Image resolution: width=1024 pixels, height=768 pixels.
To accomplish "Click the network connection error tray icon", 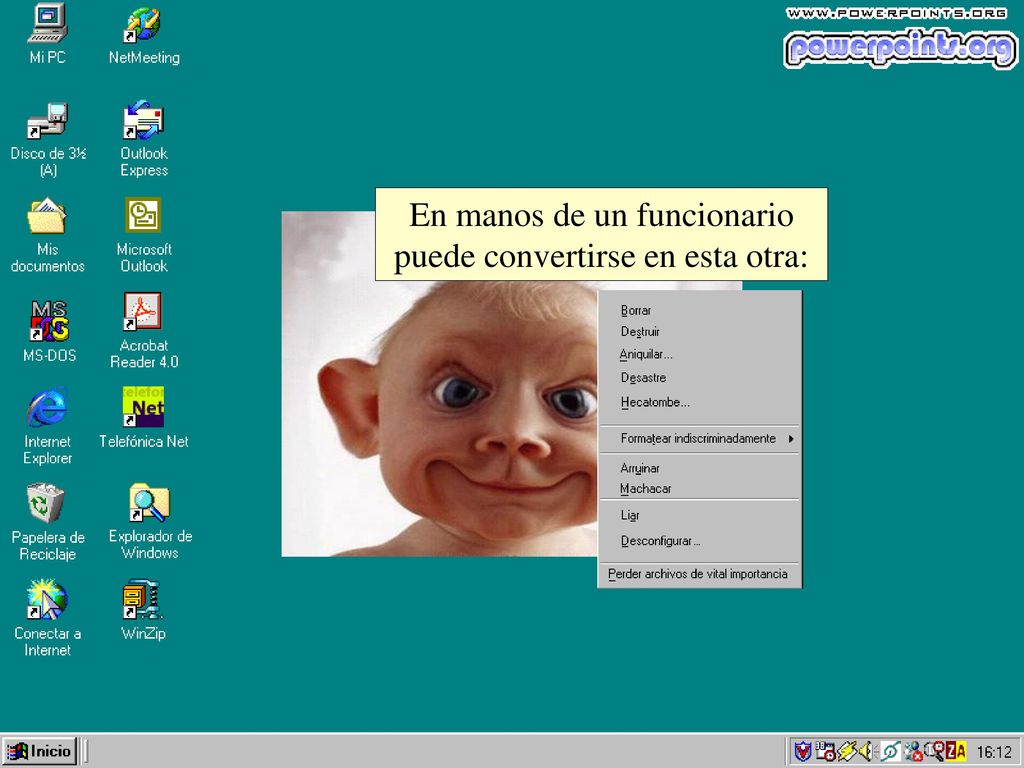I will pos(914,751).
